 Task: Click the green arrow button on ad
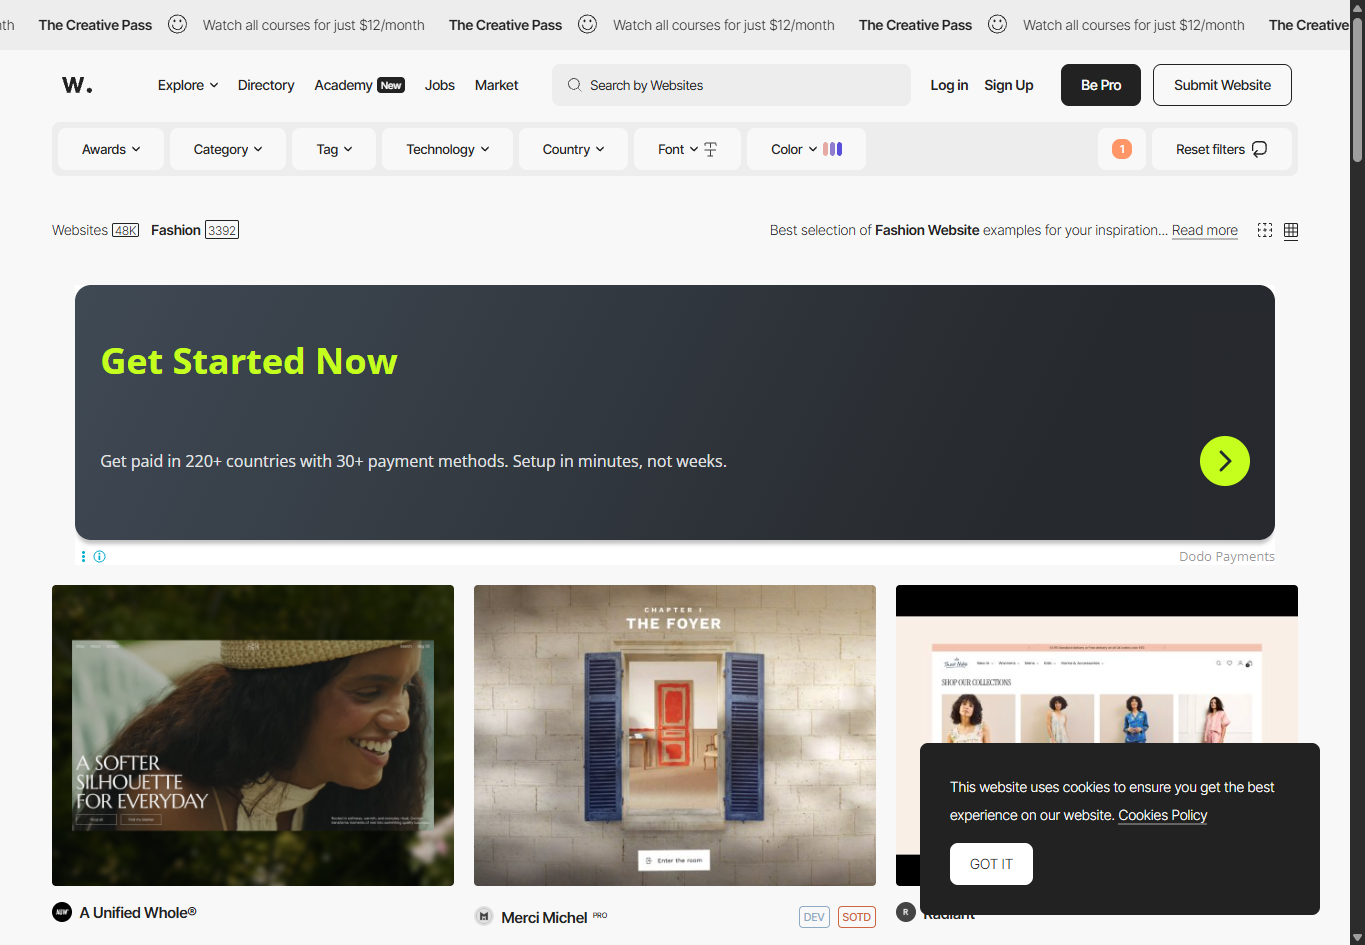tap(1225, 461)
